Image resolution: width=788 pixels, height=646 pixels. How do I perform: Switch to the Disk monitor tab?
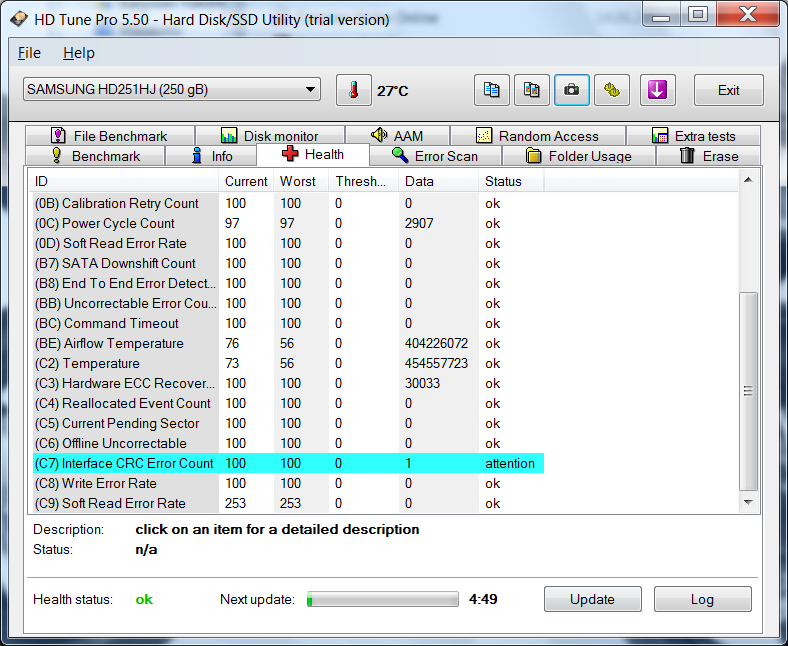point(270,136)
